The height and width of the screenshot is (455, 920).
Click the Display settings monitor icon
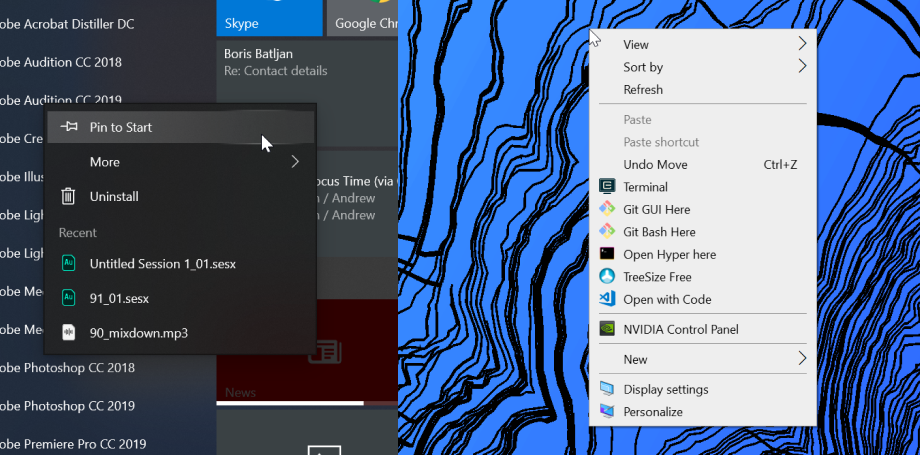(x=607, y=389)
